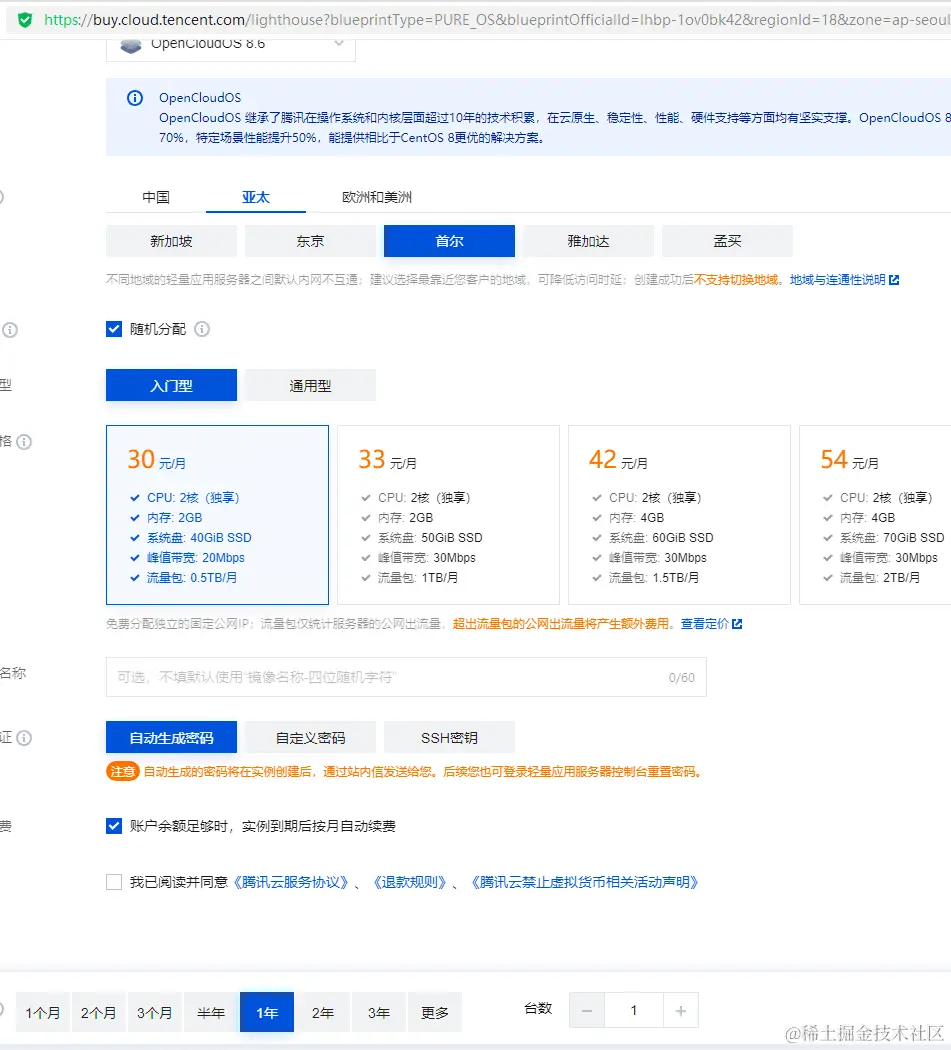Select the 孟买 region button
The width and height of the screenshot is (951, 1050).
click(x=727, y=241)
